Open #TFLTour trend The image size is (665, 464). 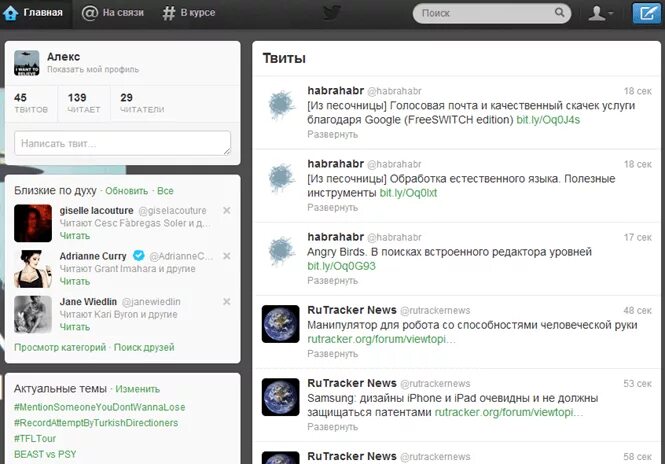click(35, 439)
